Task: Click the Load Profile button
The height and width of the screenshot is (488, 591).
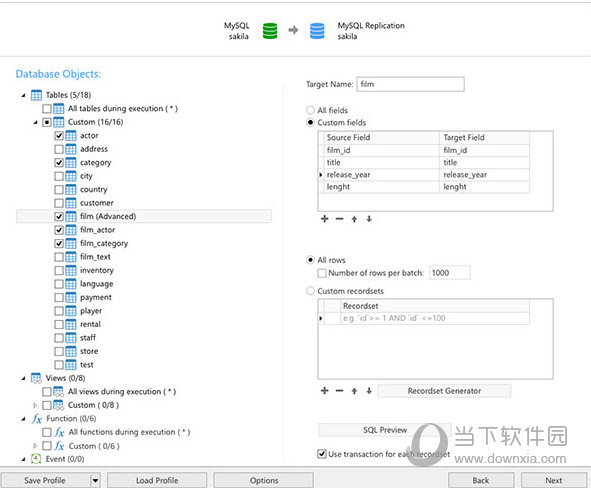Action: pos(157,480)
